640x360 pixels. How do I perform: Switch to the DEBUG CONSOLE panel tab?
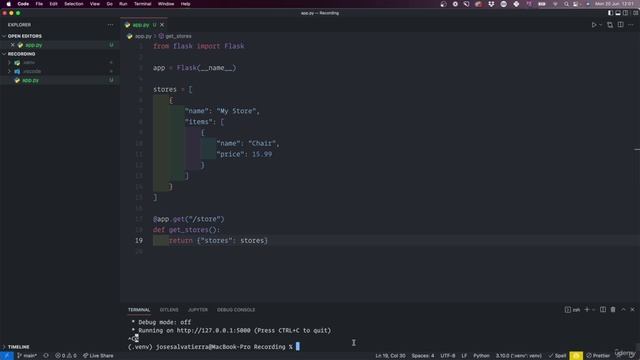pyautogui.click(x=236, y=310)
